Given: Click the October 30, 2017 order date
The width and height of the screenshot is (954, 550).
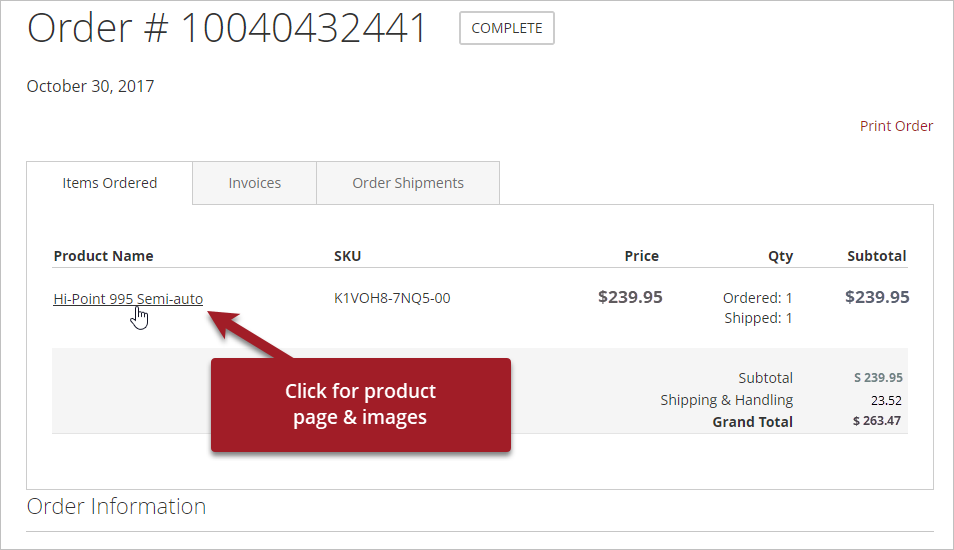Looking at the screenshot, I should click(90, 86).
